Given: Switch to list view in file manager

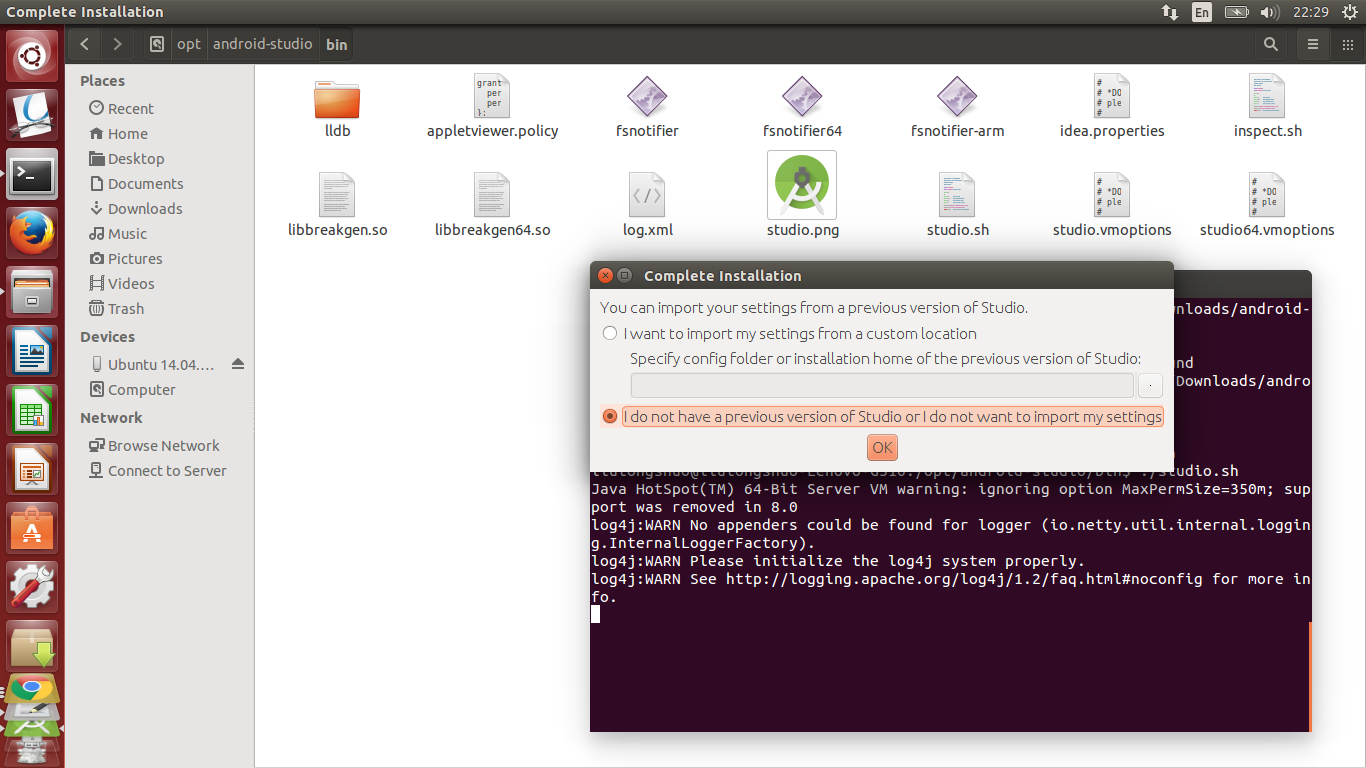Looking at the screenshot, I should (x=1313, y=44).
